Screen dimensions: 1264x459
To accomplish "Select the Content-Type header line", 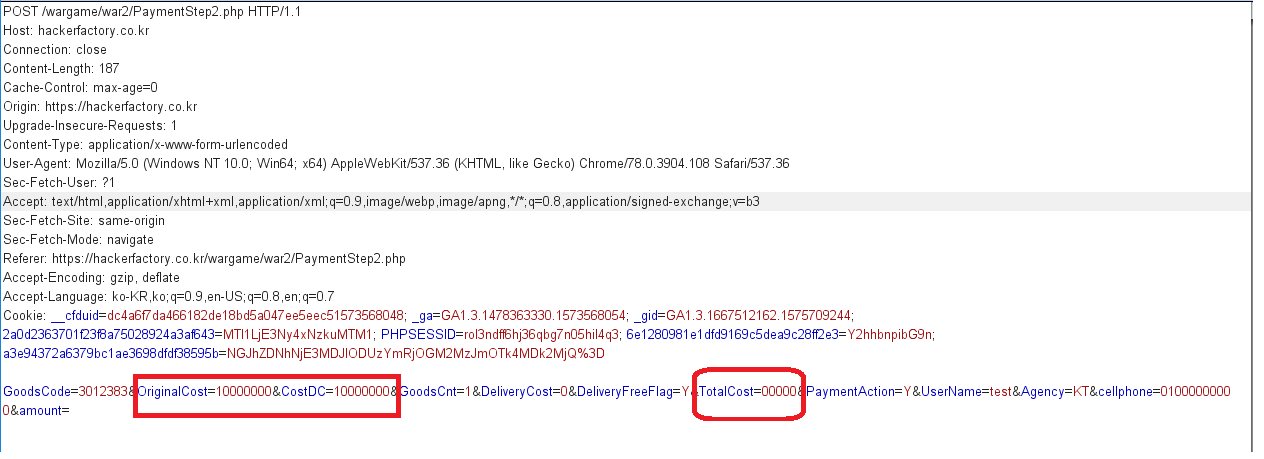I will 145,144.
